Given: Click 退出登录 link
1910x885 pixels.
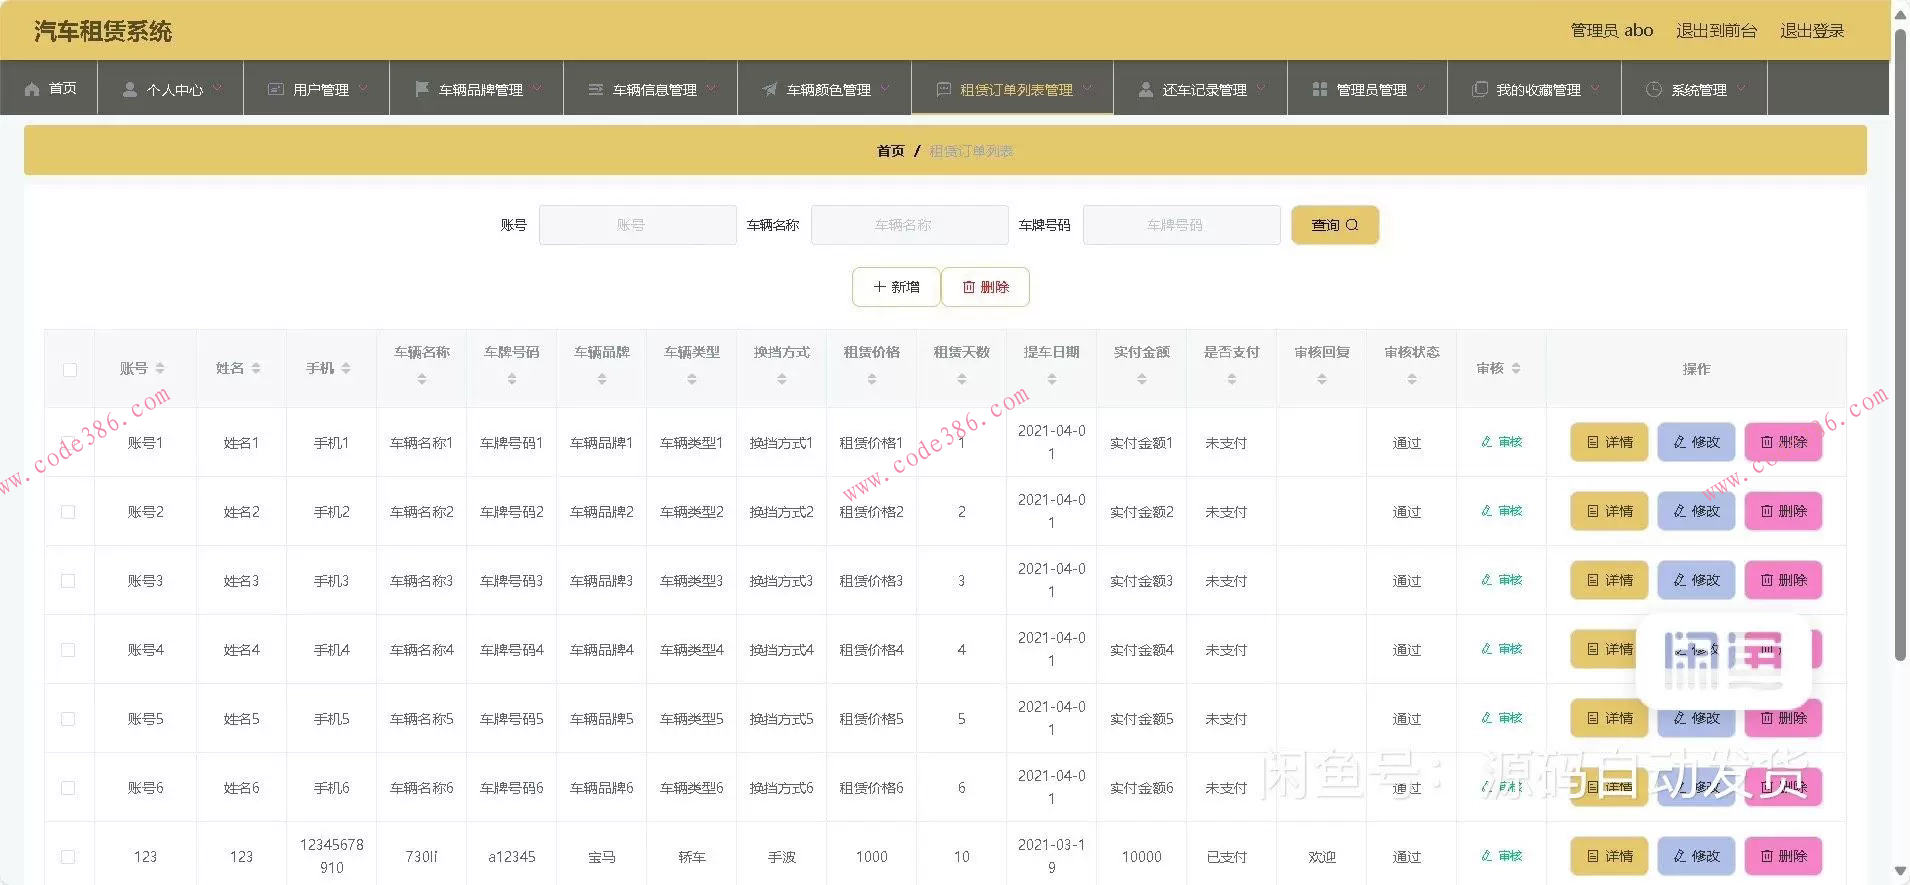Looking at the screenshot, I should pos(1812,31).
